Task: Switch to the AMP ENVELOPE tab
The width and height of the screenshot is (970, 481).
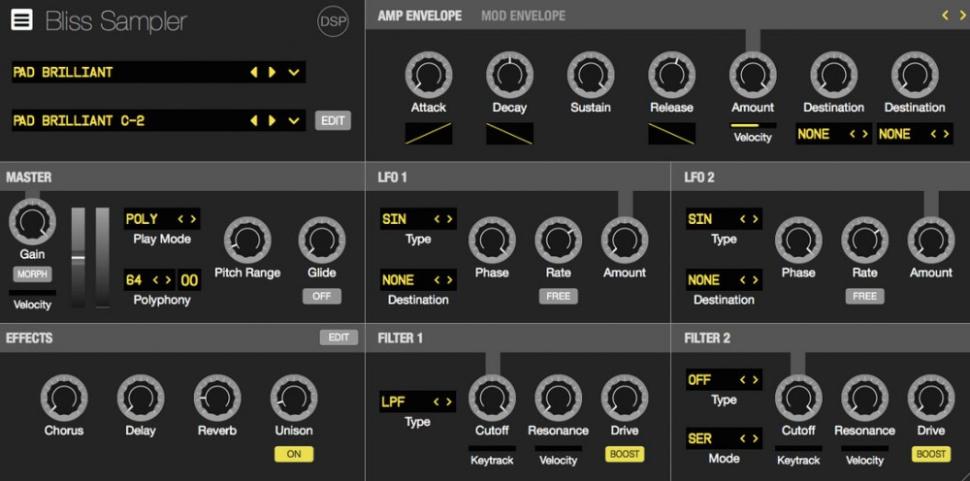Action: [x=419, y=16]
